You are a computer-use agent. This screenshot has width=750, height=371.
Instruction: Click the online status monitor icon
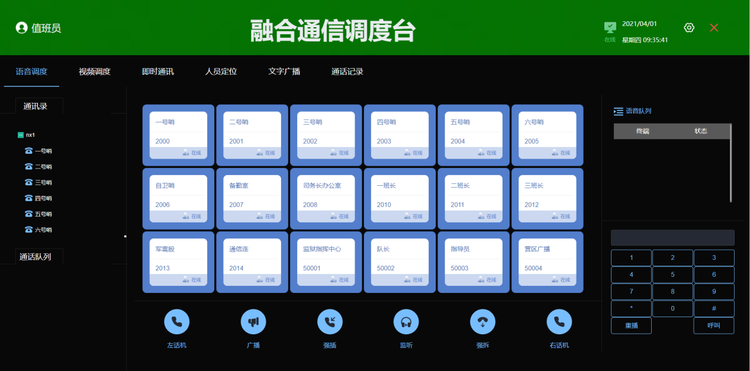(x=610, y=27)
